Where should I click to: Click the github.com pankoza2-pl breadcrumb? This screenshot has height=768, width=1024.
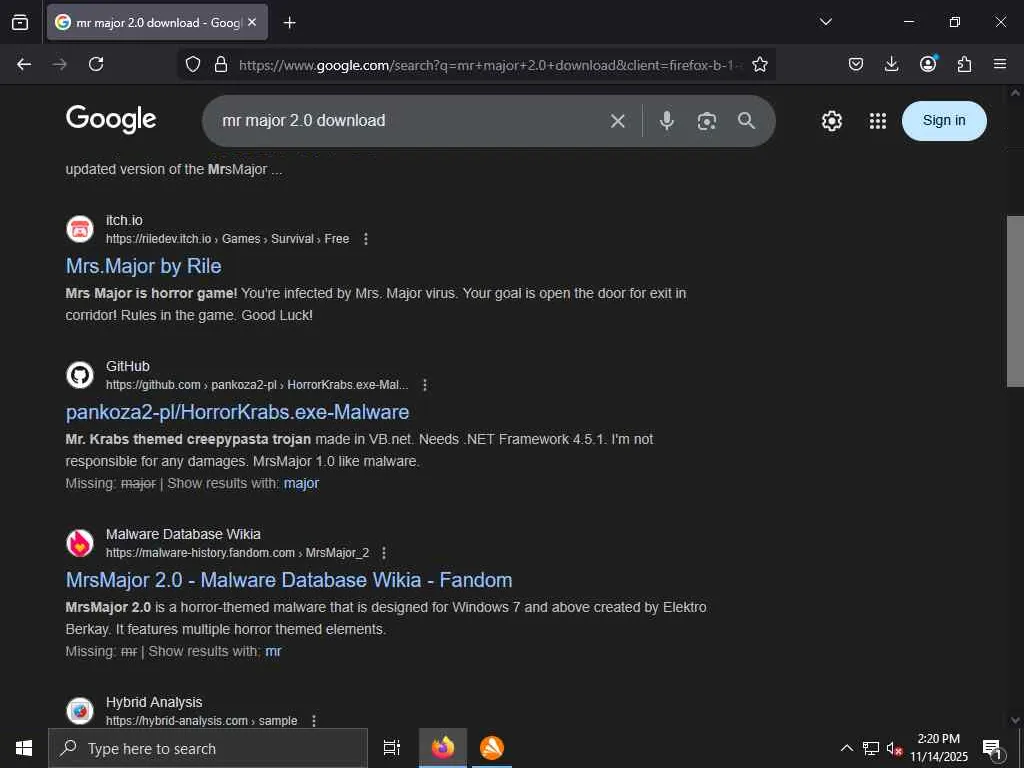click(x=257, y=385)
